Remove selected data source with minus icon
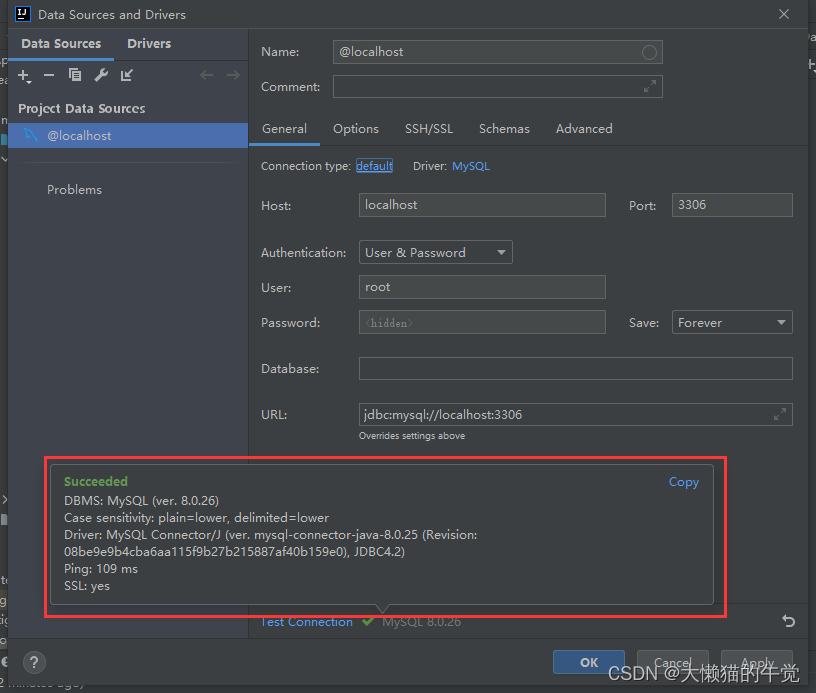This screenshot has width=816, height=693. tap(49, 75)
